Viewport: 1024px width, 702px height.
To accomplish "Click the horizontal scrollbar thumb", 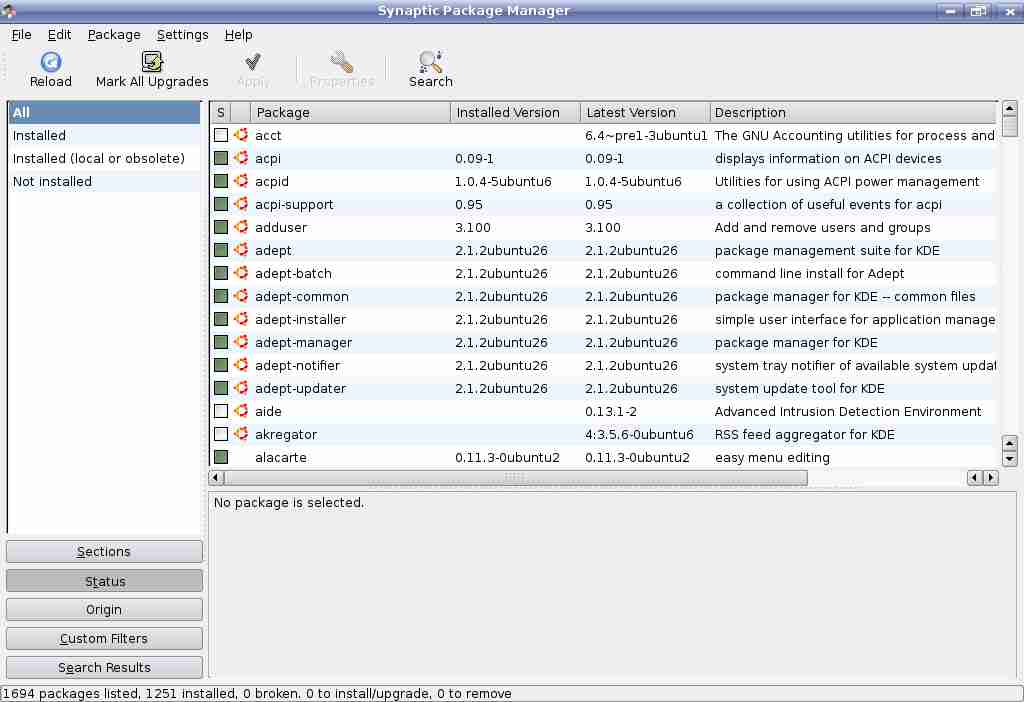I will pyautogui.click(x=515, y=477).
